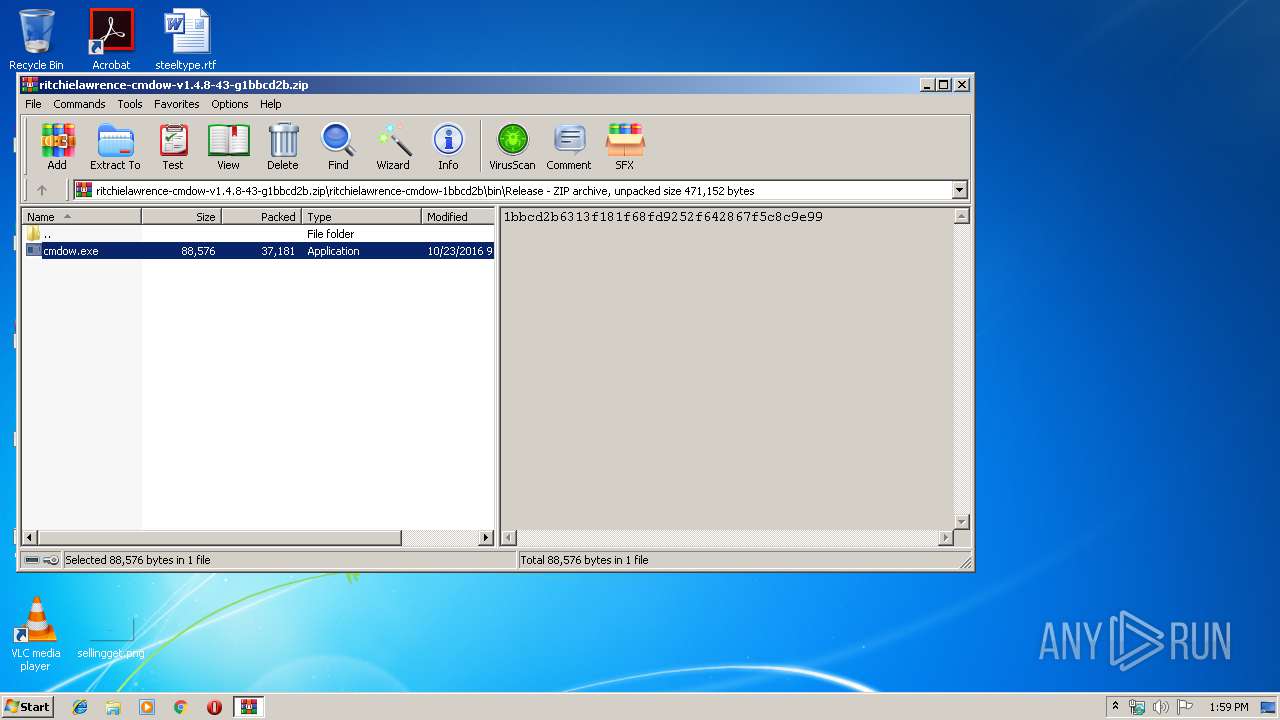
Task: Sort file list by Size column
Action: (181, 216)
